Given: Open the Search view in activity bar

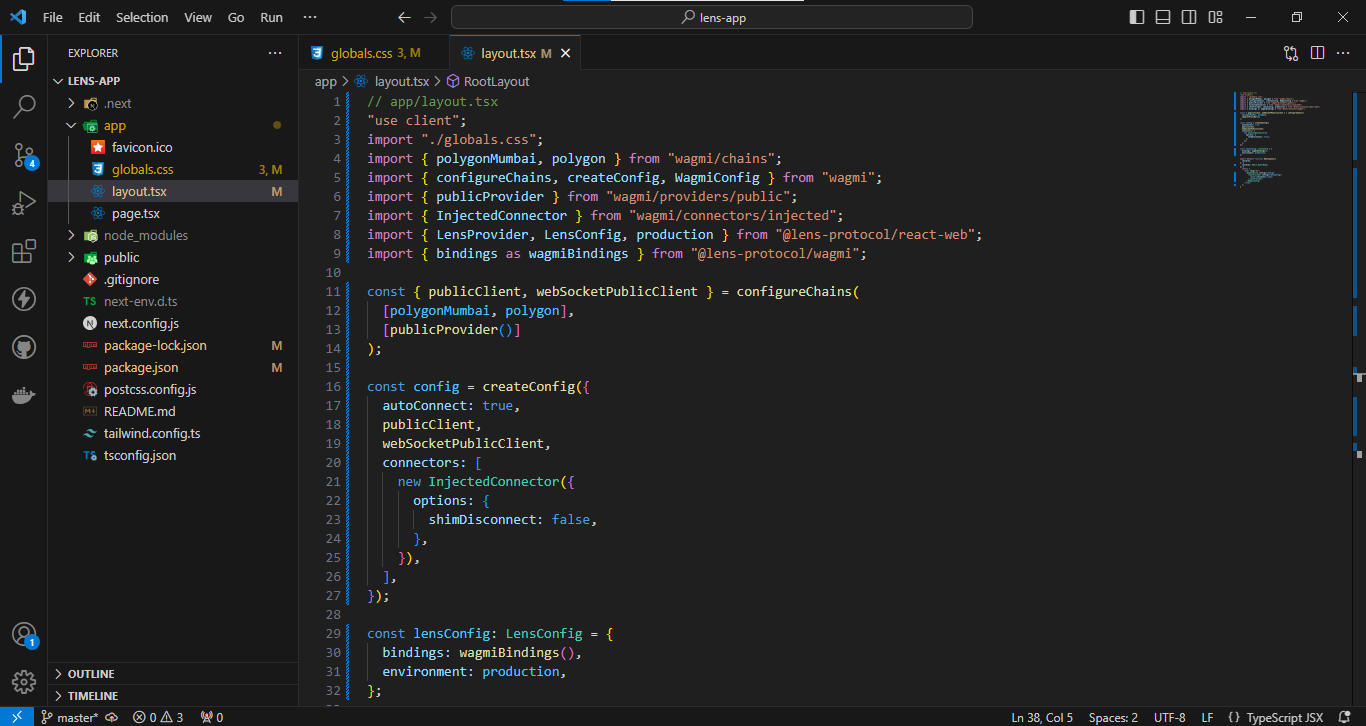Looking at the screenshot, I should tap(24, 106).
